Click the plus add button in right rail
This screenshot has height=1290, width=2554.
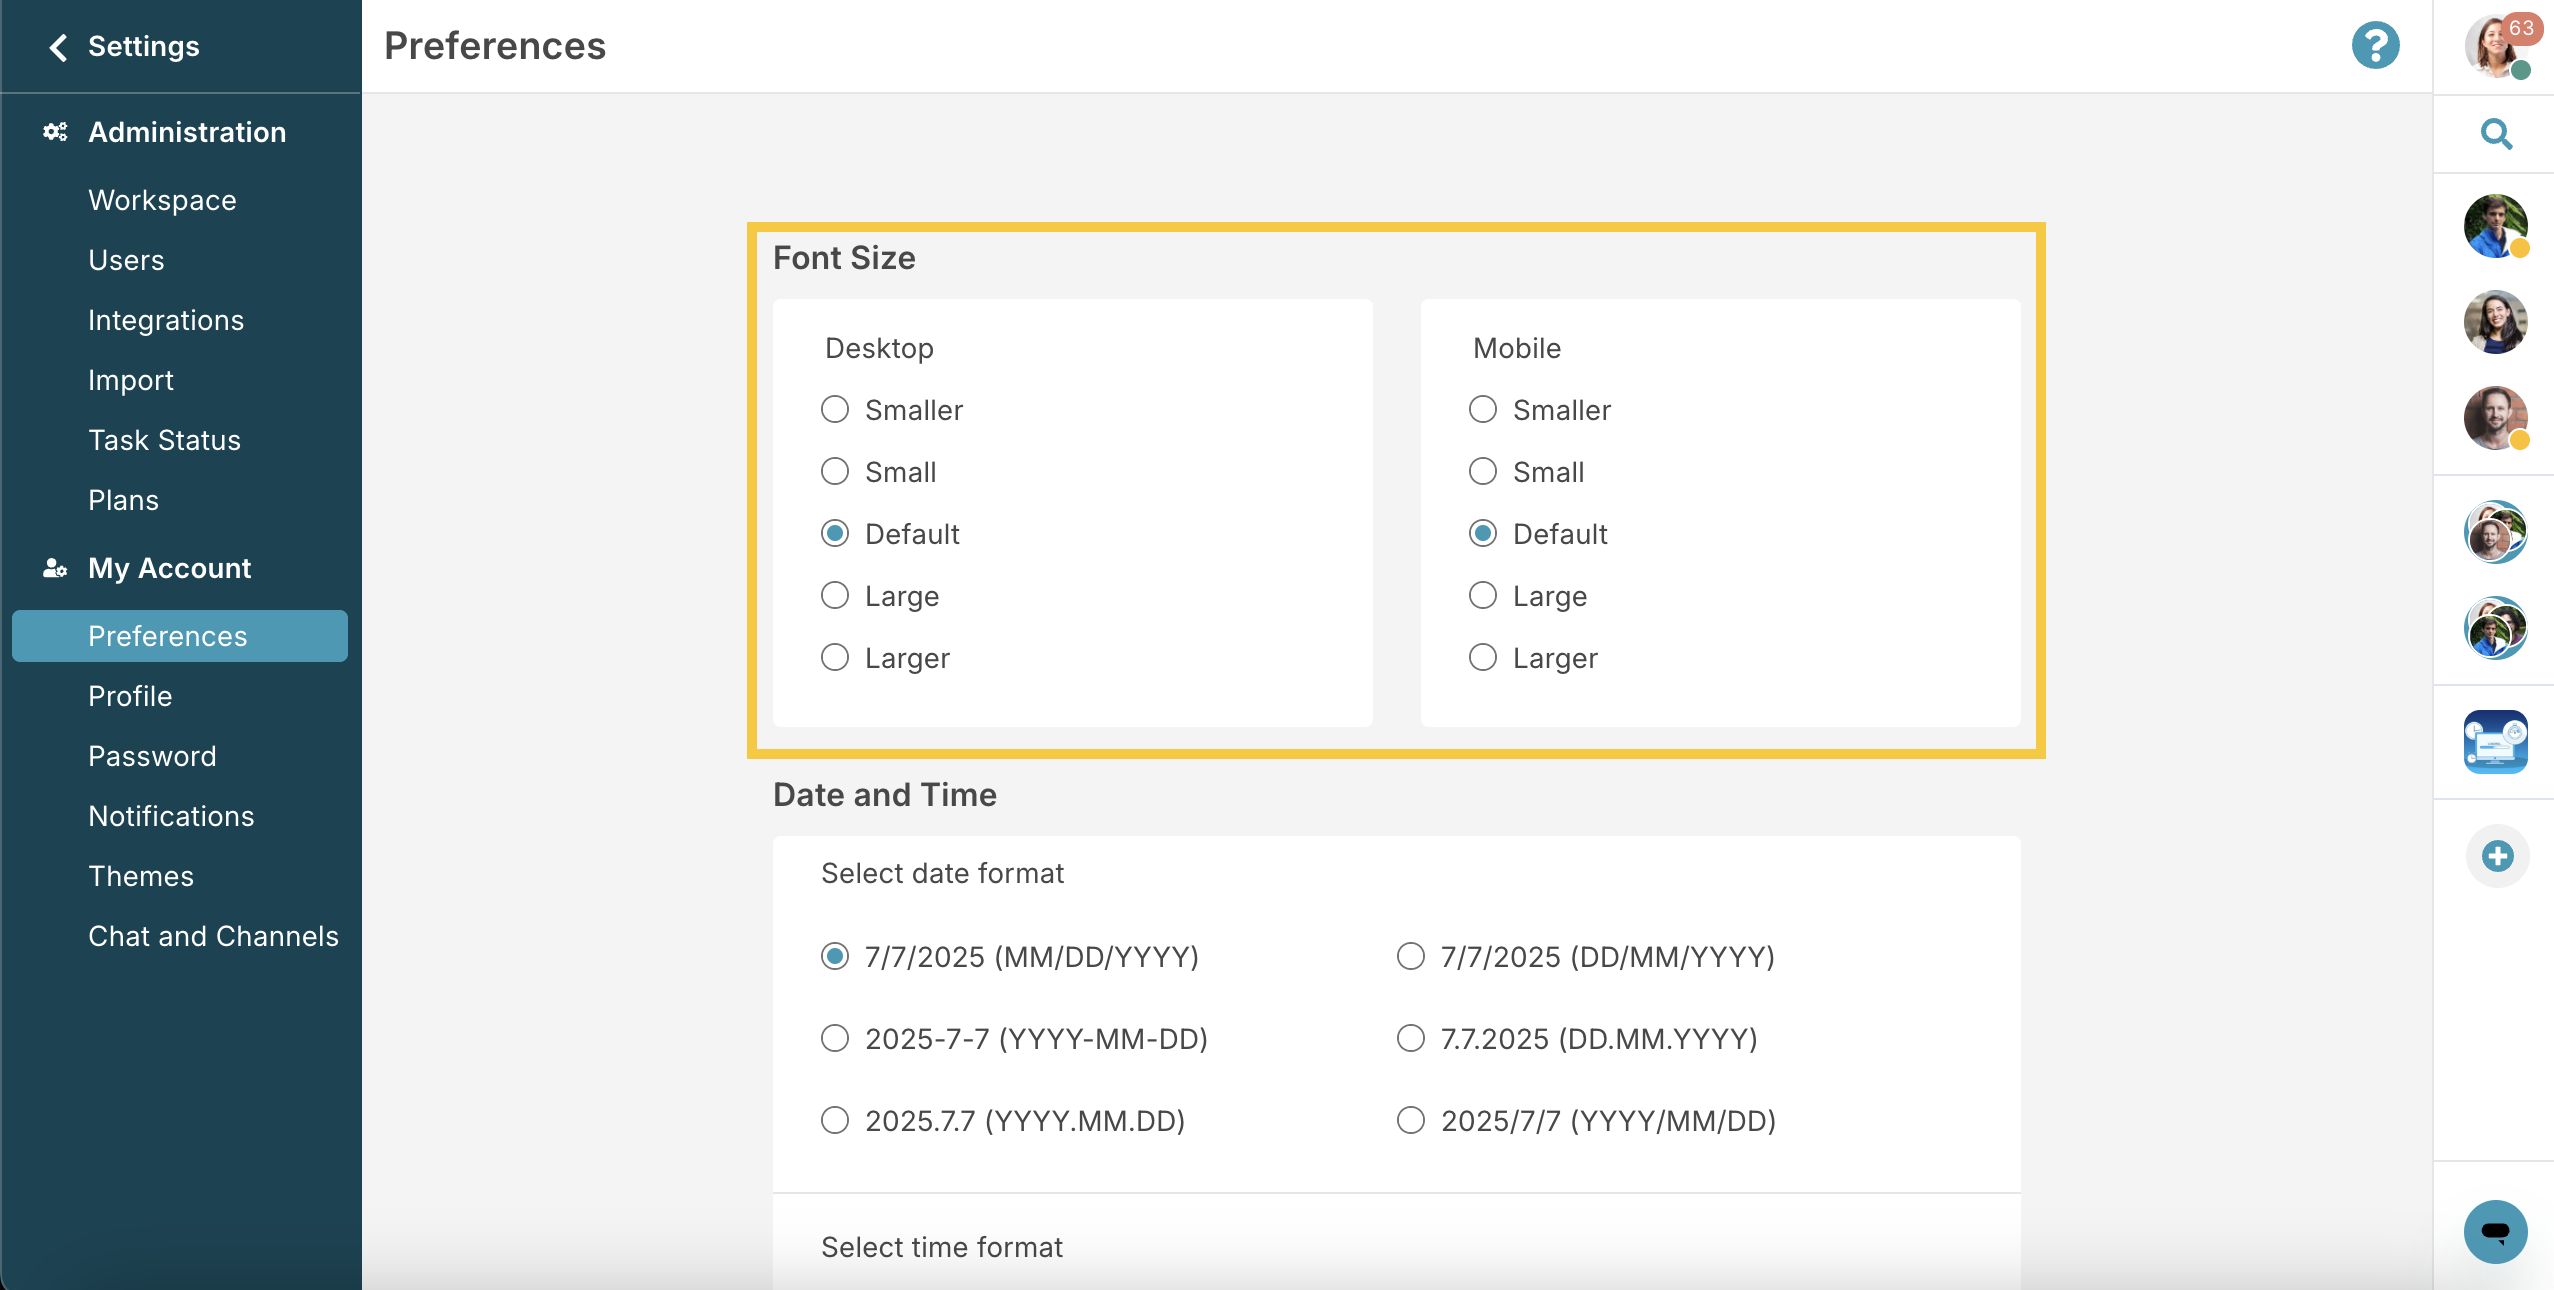tap(2497, 856)
